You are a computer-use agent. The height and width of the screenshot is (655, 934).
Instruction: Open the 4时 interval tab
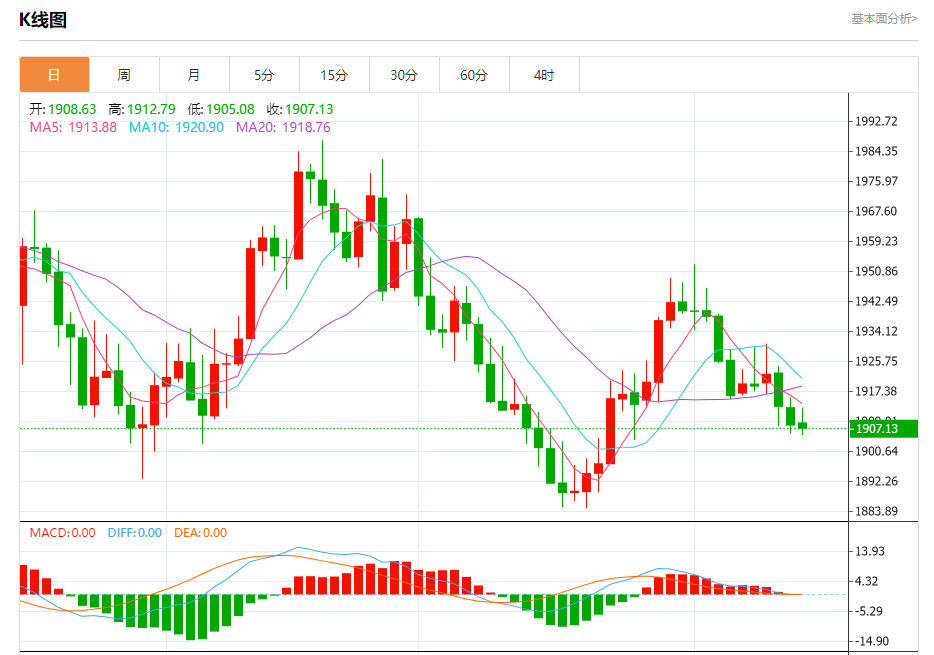click(544, 75)
